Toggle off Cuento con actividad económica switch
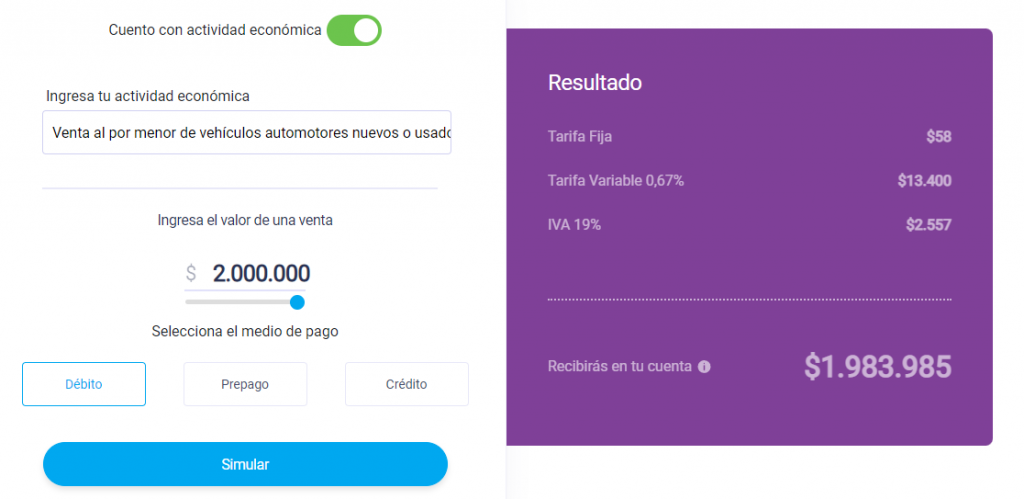 click(354, 30)
